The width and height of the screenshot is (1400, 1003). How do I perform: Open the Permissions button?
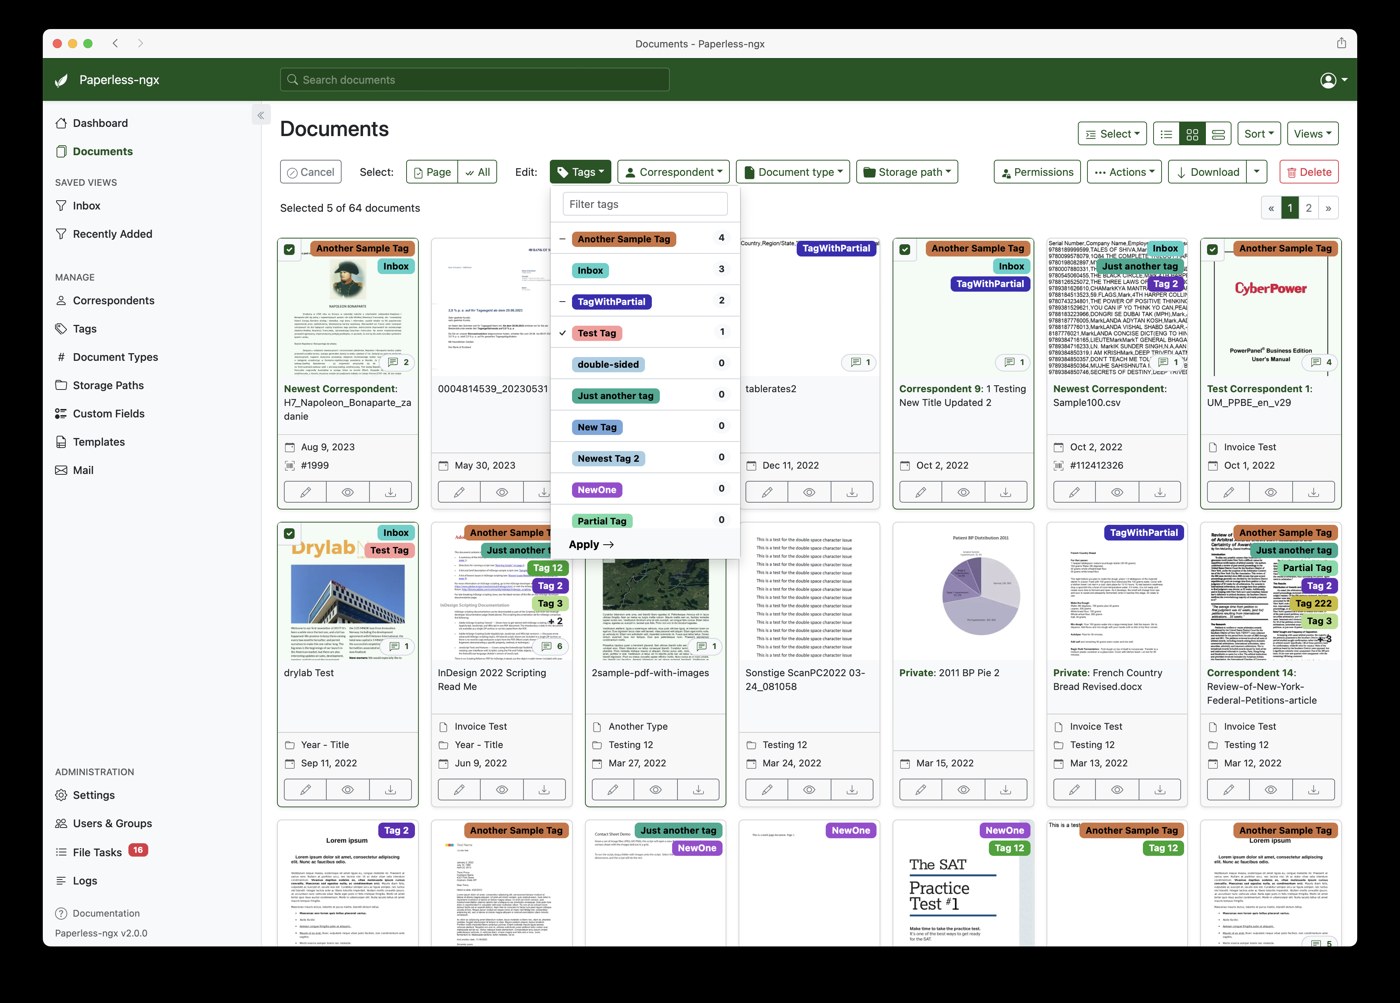pyautogui.click(x=1037, y=172)
